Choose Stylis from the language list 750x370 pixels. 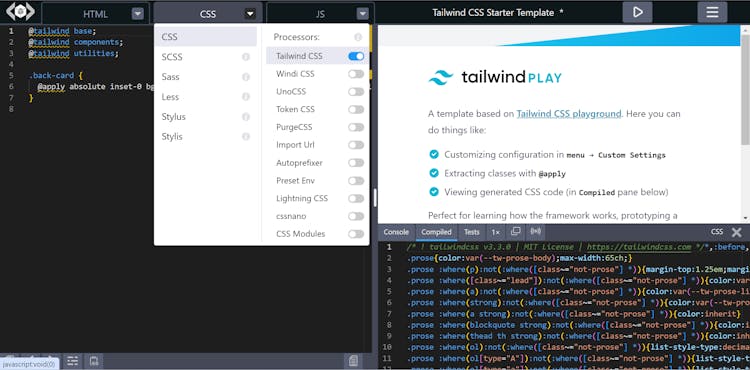pos(206,137)
